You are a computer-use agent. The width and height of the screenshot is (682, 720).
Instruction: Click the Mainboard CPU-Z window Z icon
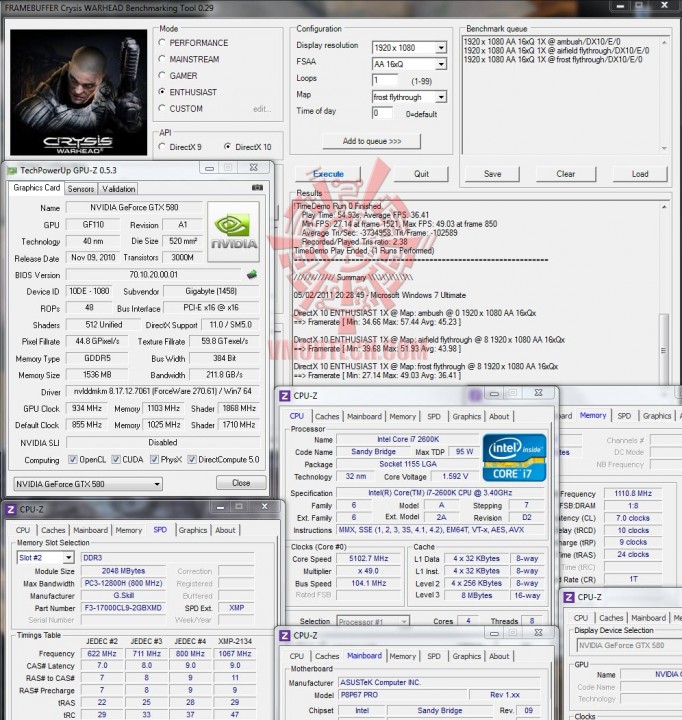click(x=285, y=635)
